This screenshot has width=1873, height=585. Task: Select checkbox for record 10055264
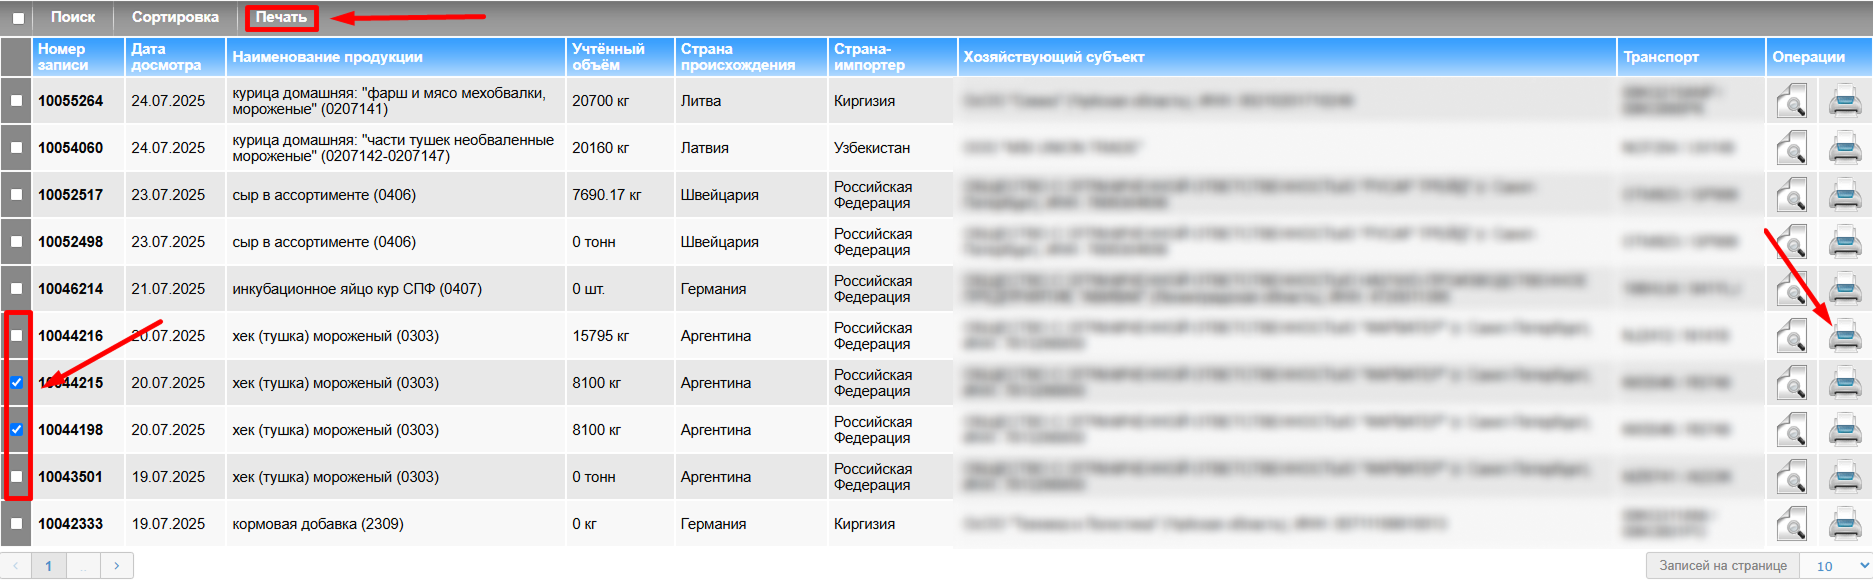[17, 101]
